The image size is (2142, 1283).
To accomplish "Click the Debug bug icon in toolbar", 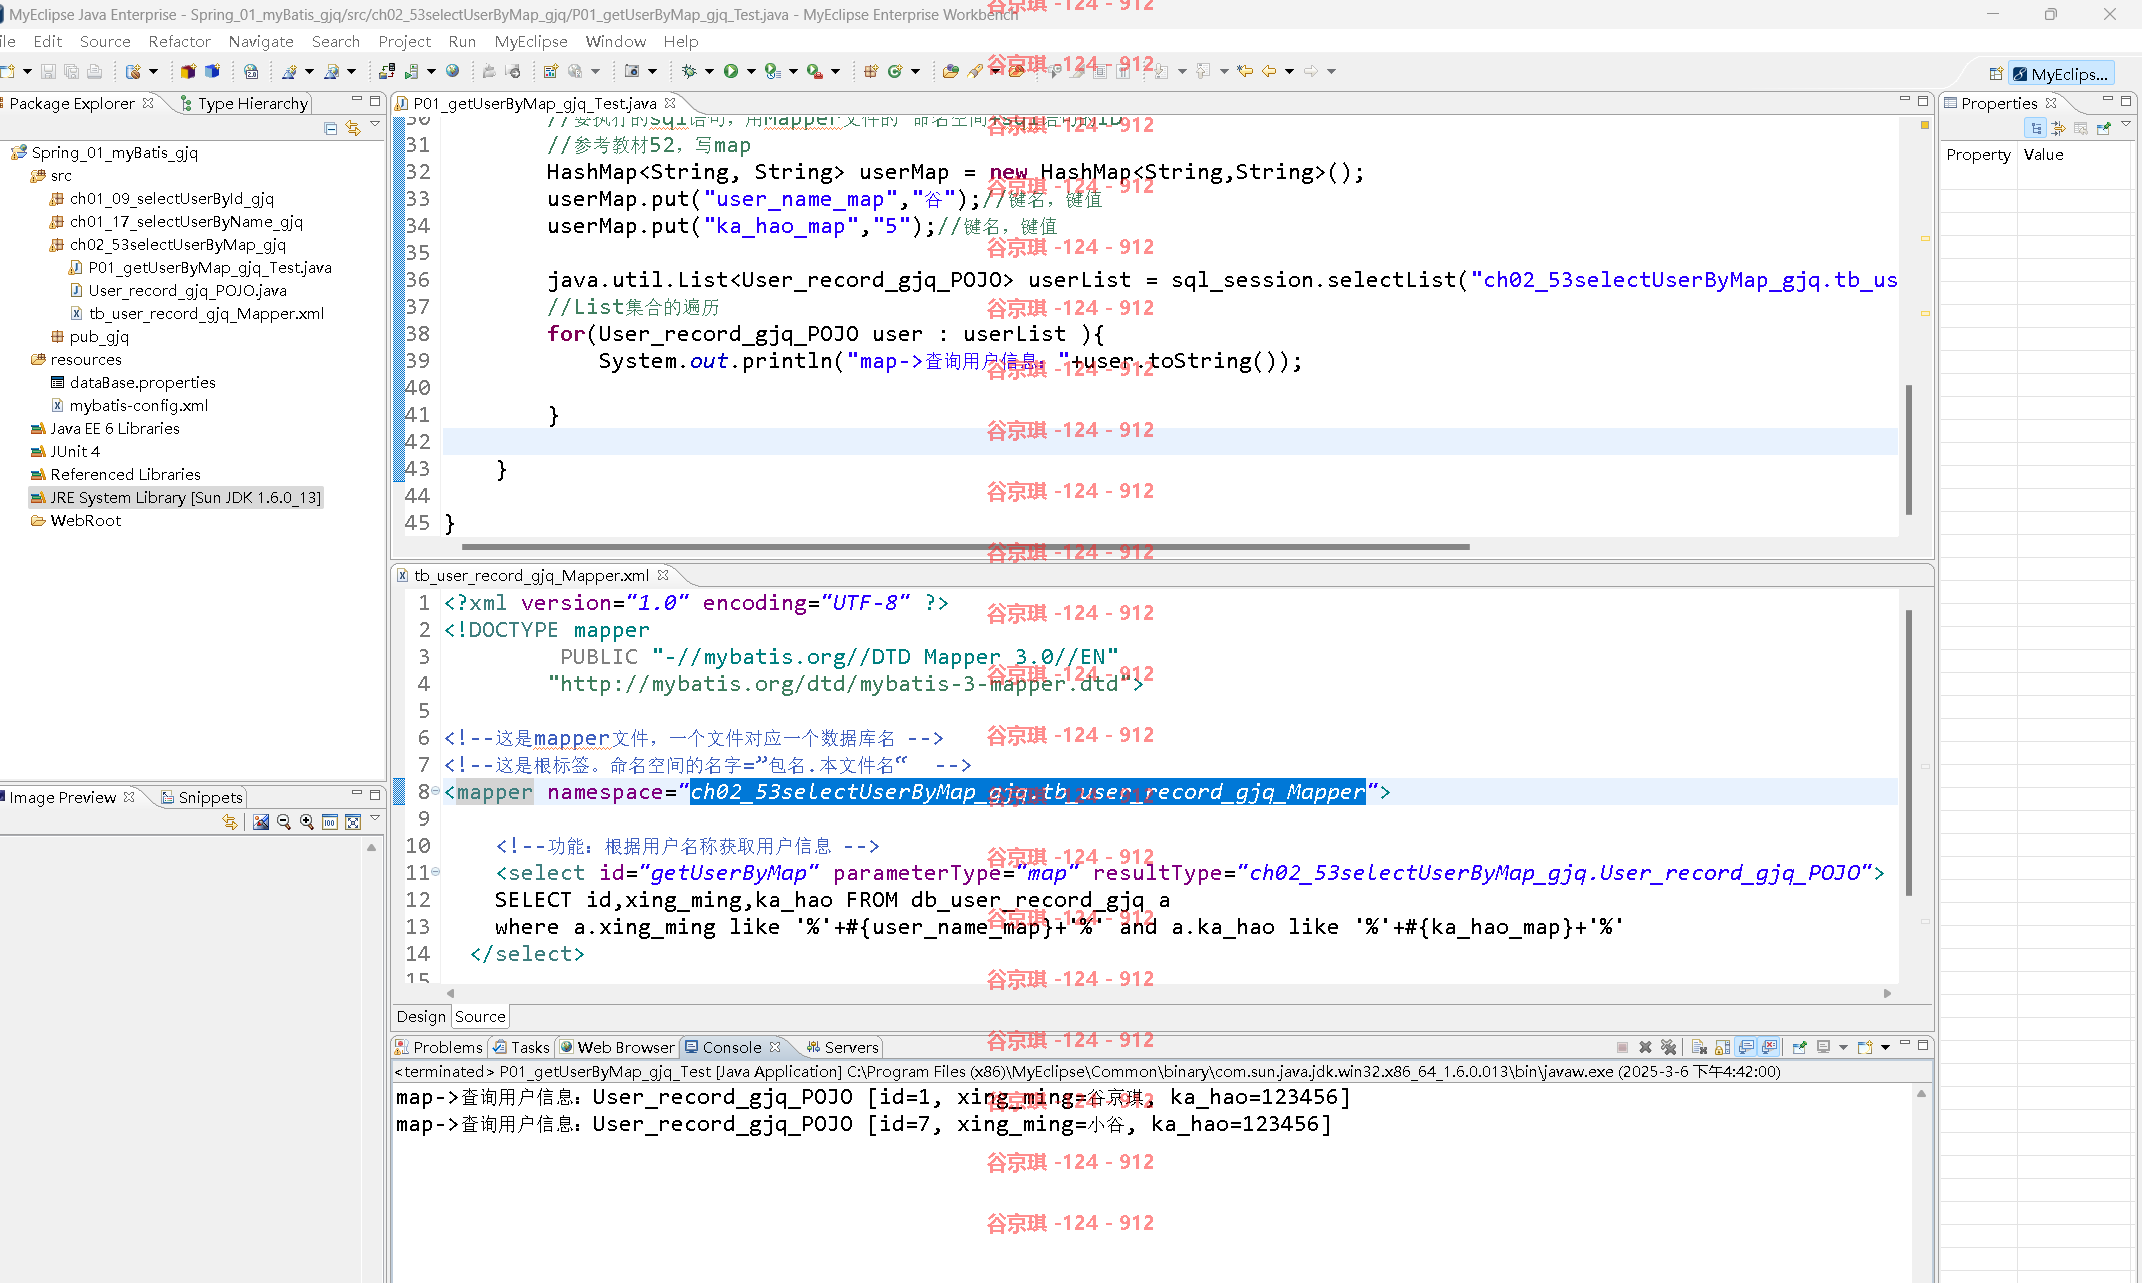I will [x=689, y=71].
